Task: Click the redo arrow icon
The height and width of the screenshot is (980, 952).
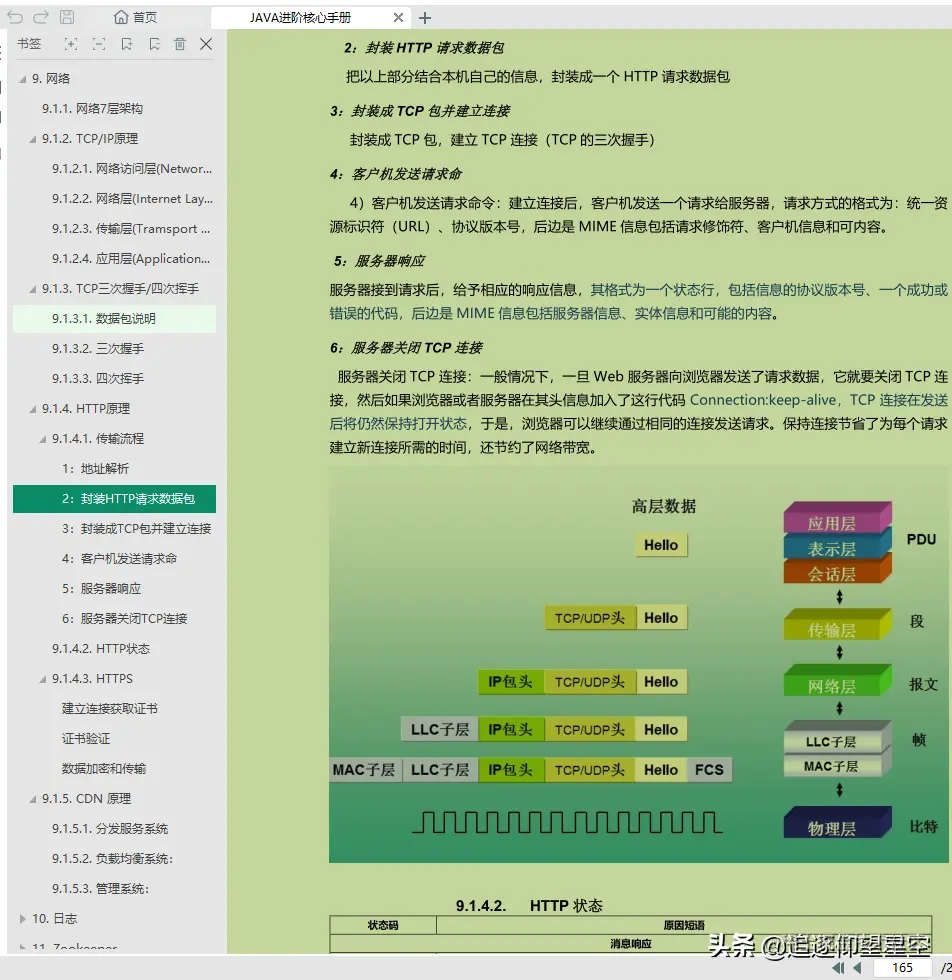Action: (x=41, y=18)
